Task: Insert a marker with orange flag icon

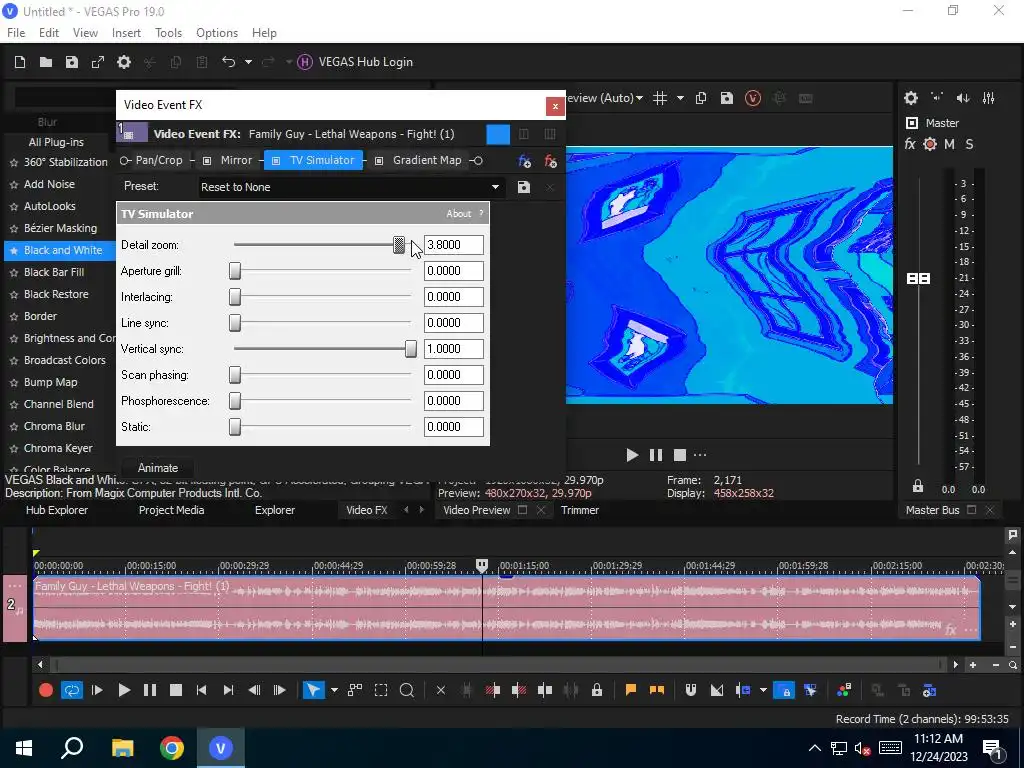Action: pos(631,690)
